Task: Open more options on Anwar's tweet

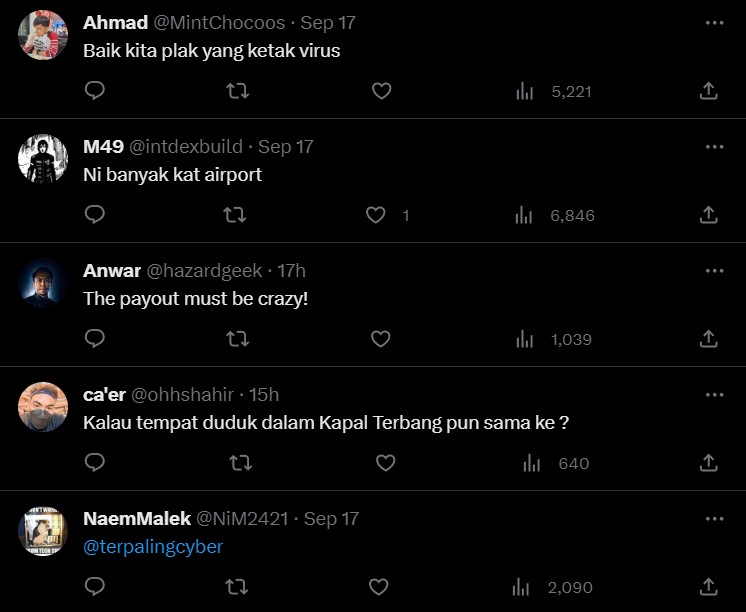Action: coord(714,270)
